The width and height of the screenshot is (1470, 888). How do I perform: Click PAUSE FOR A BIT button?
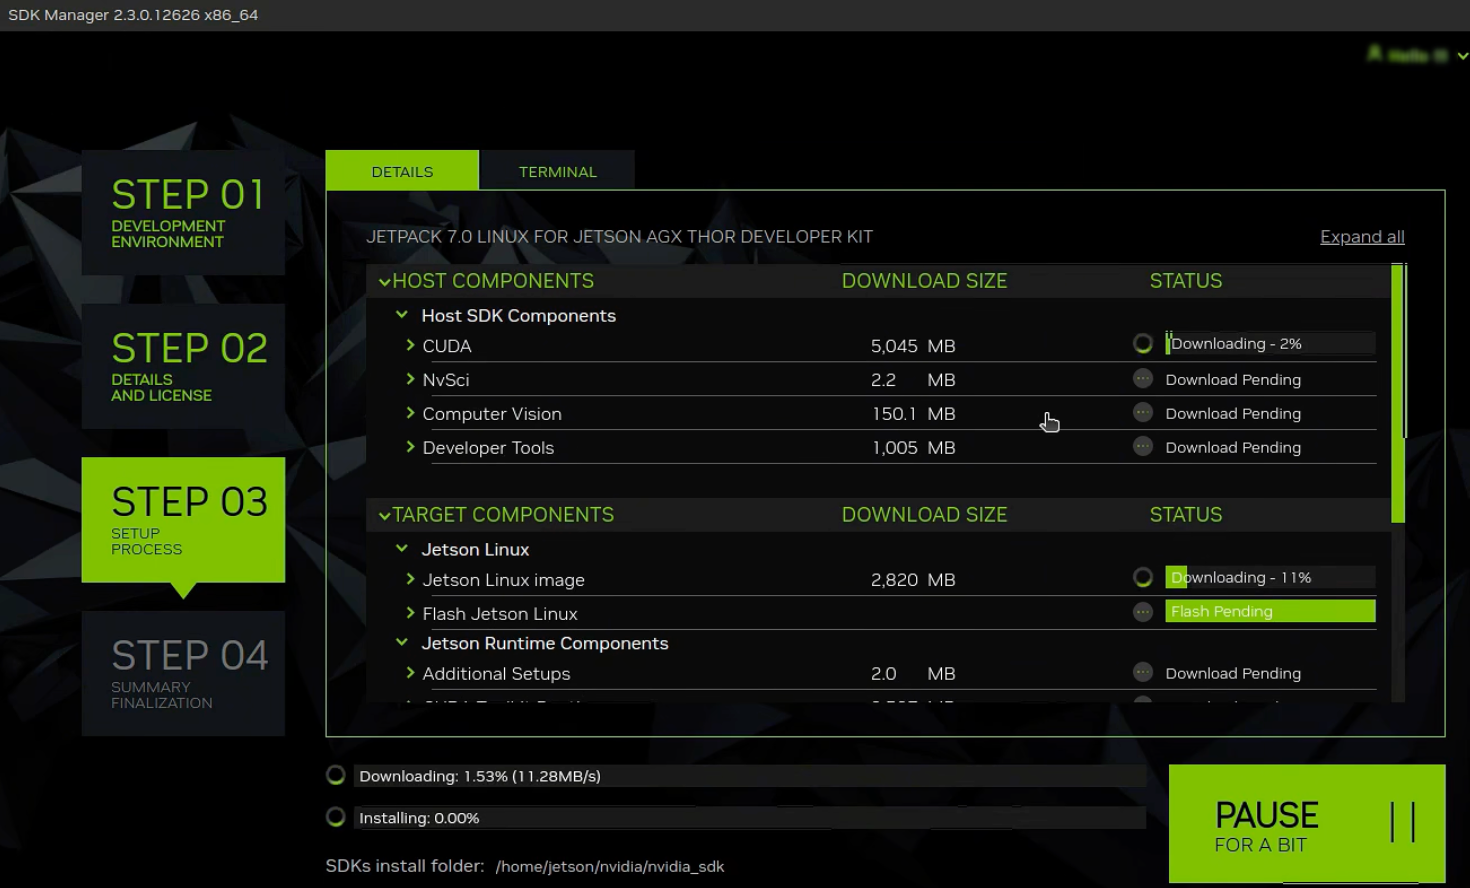click(x=1307, y=823)
